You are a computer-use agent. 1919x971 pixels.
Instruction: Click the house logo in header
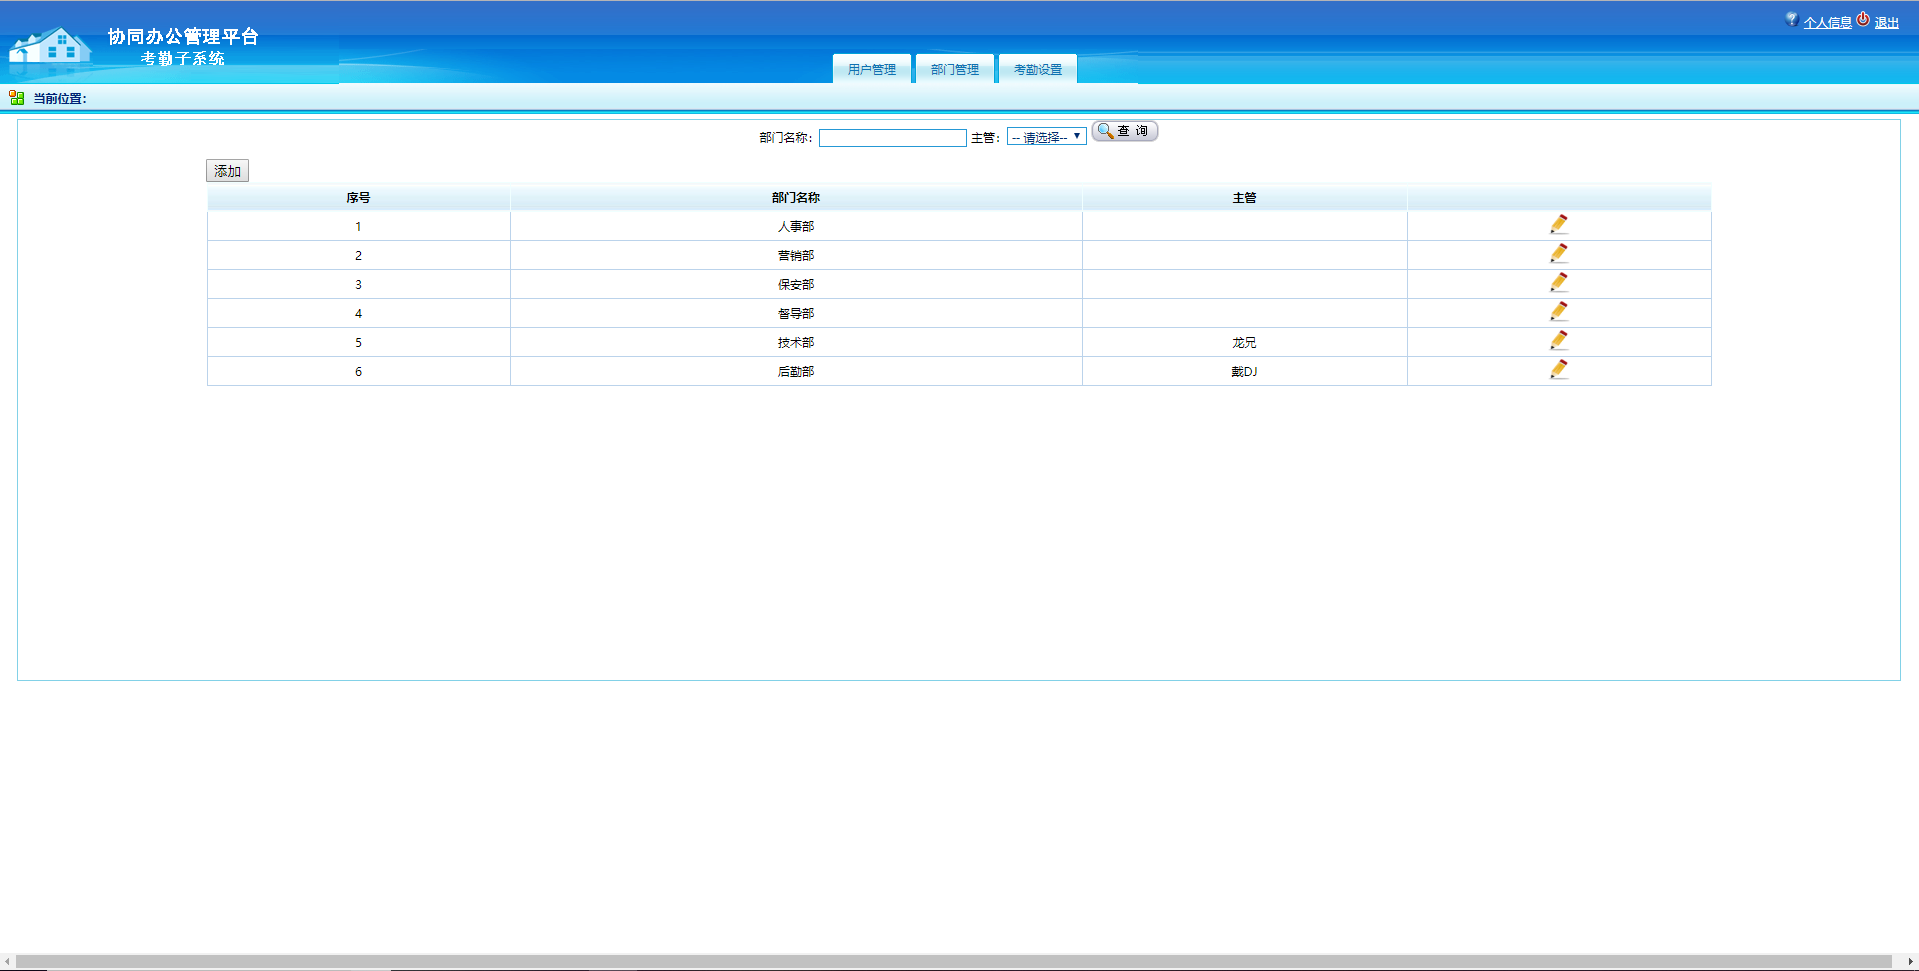pyautogui.click(x=50, y=46)
